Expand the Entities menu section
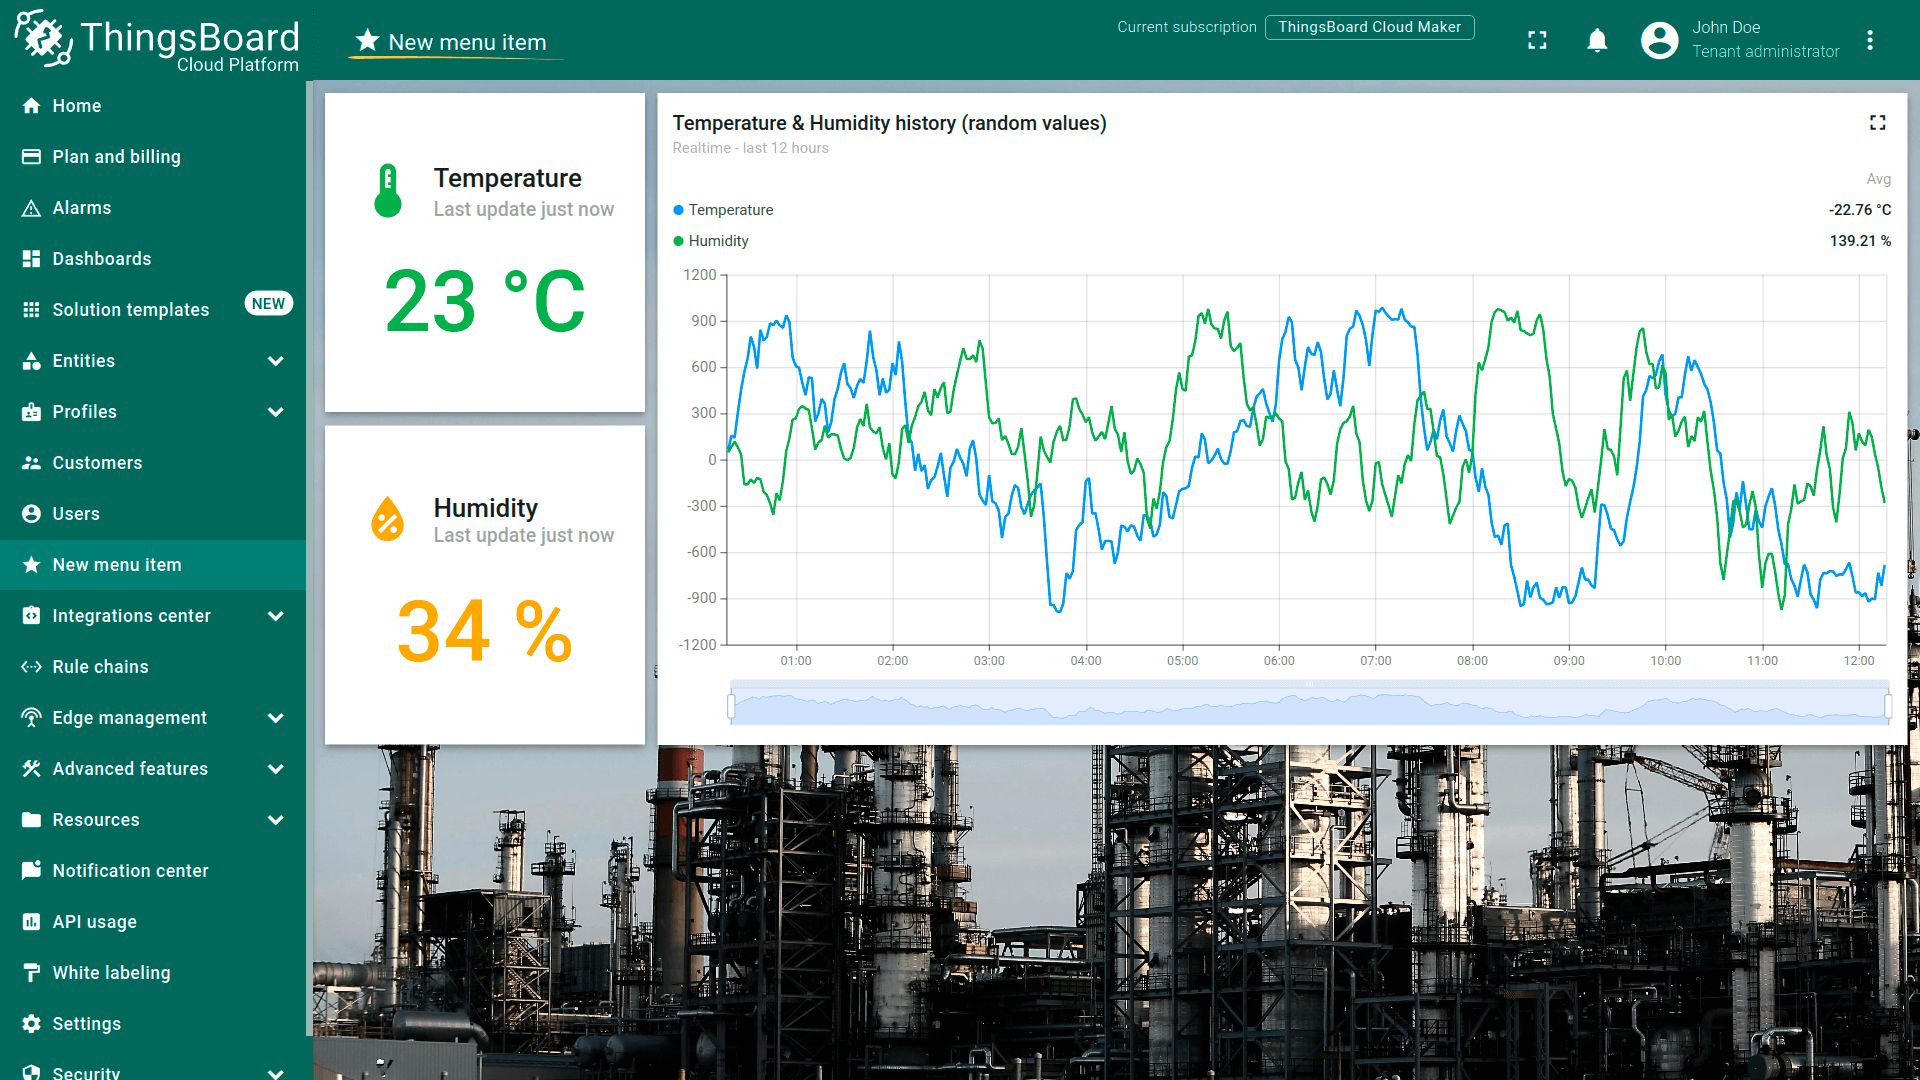 tap(276, 361)
